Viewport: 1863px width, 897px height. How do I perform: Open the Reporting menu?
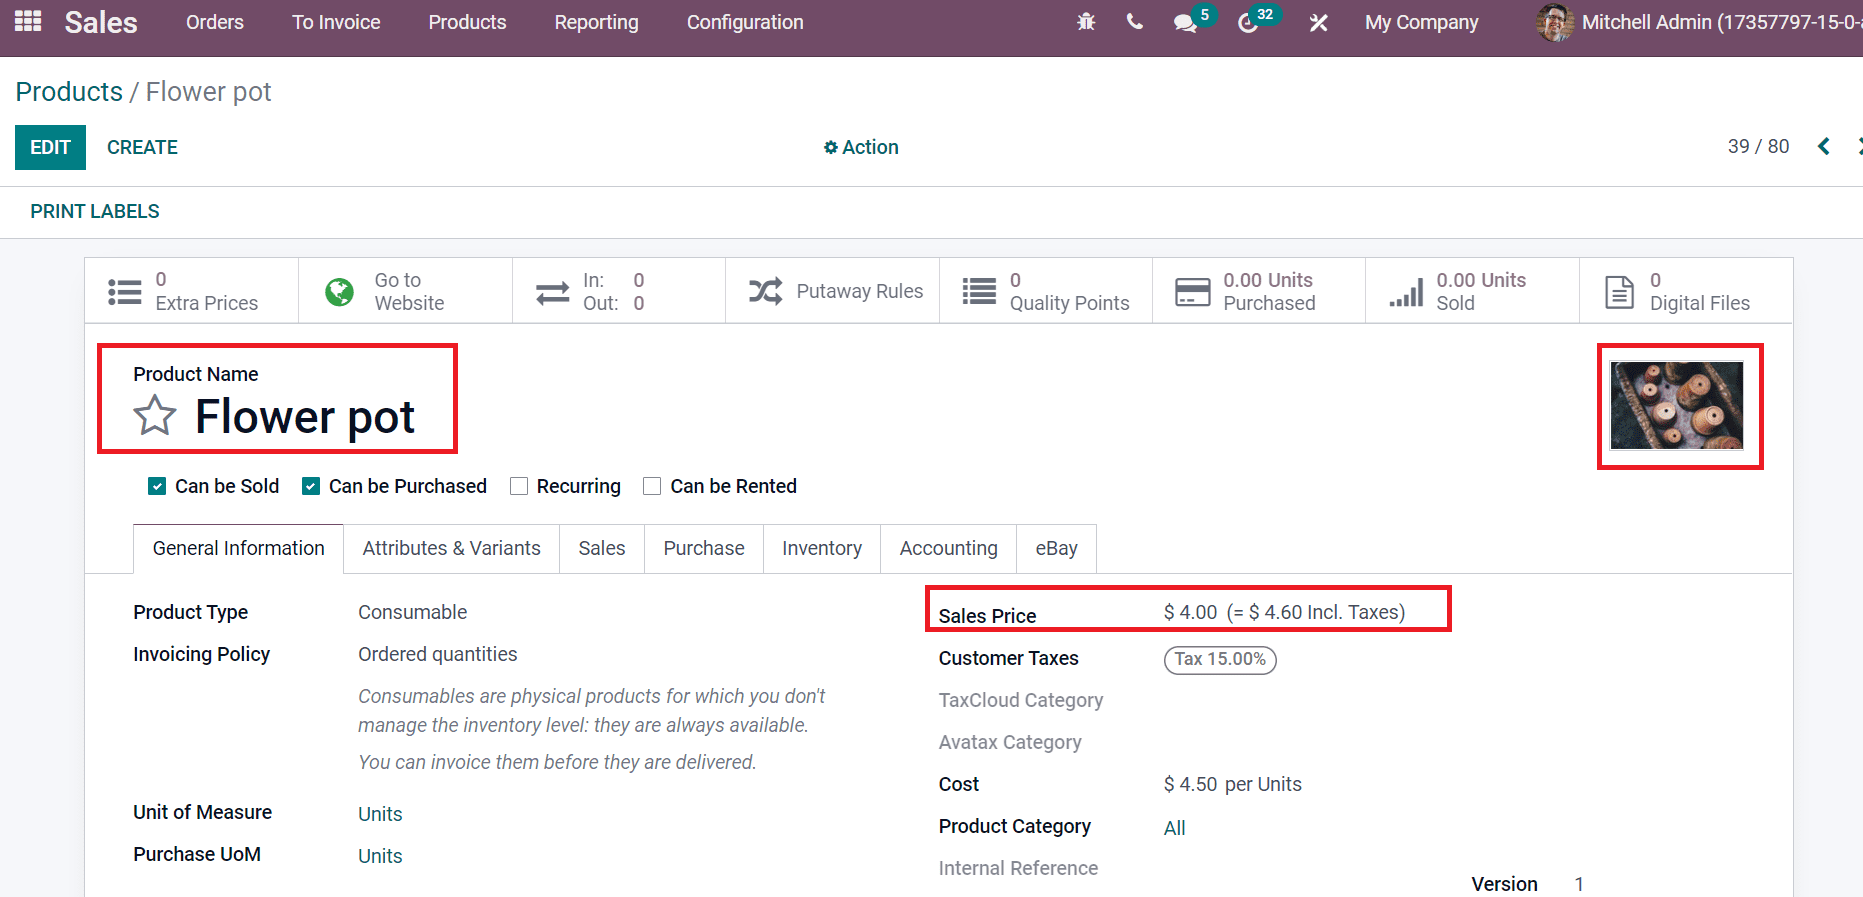point(597,22)
